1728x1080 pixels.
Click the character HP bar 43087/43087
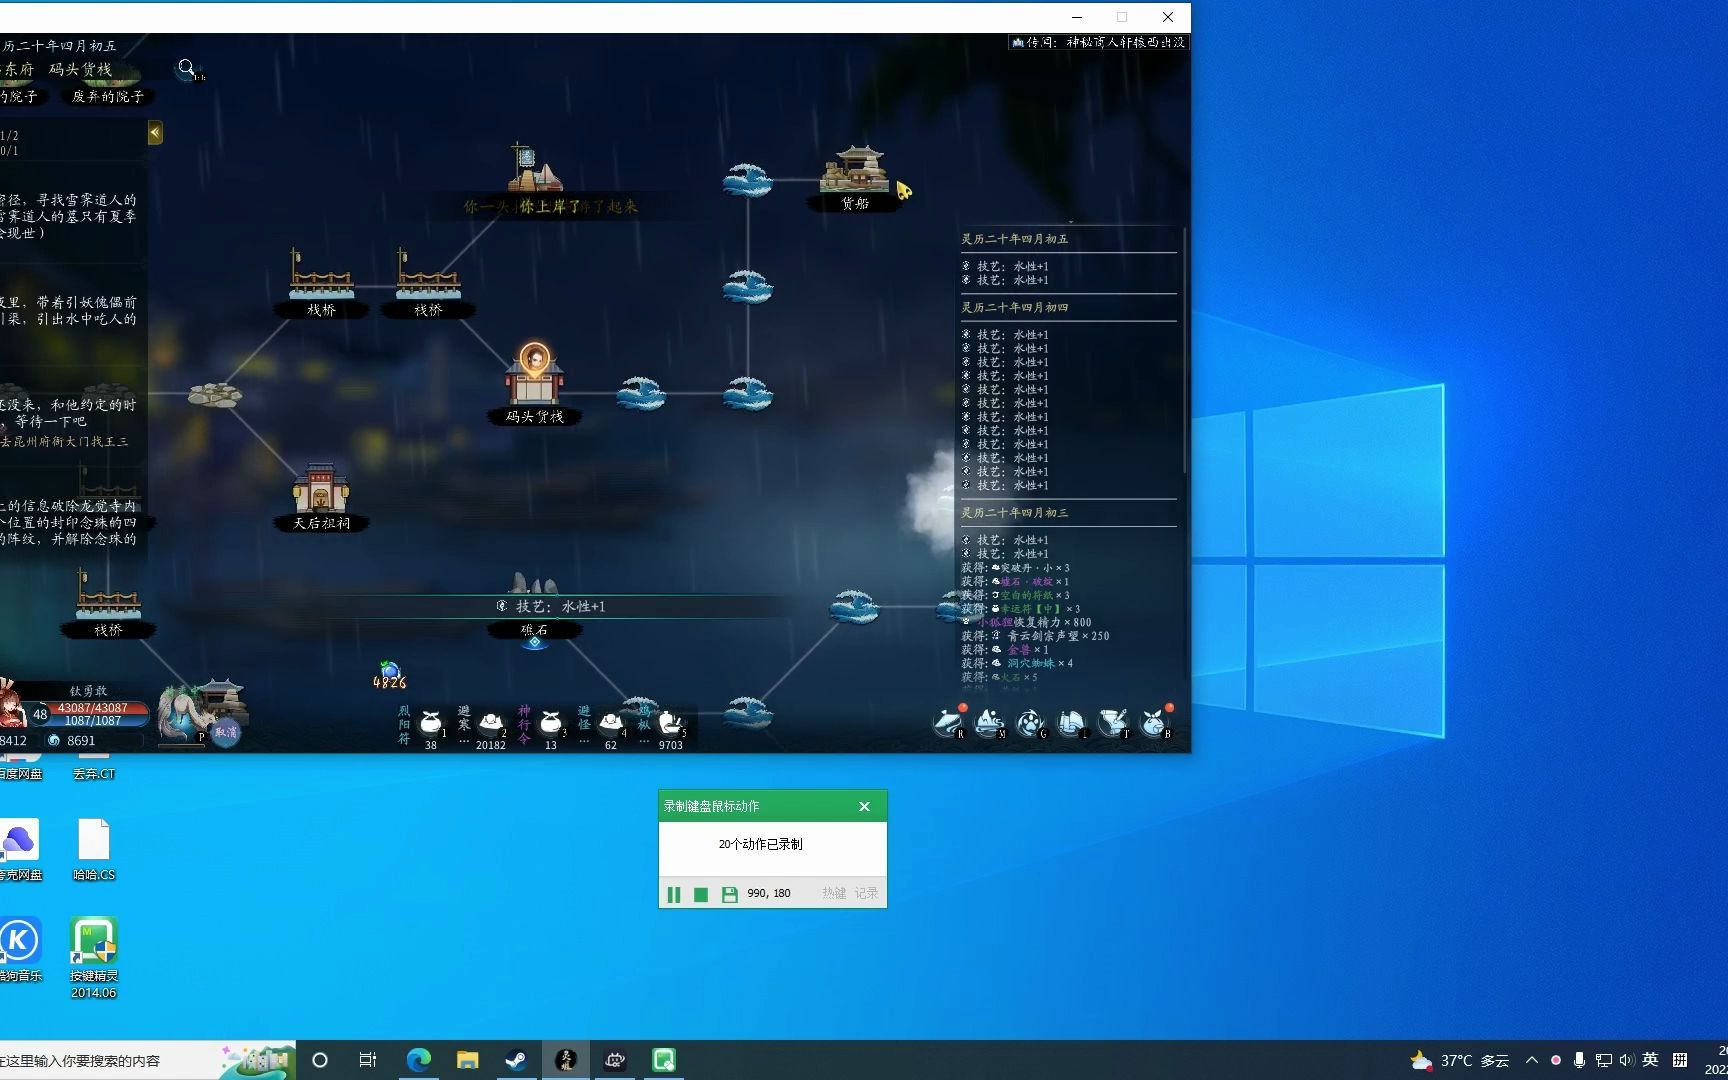click(x=92, y=708)
